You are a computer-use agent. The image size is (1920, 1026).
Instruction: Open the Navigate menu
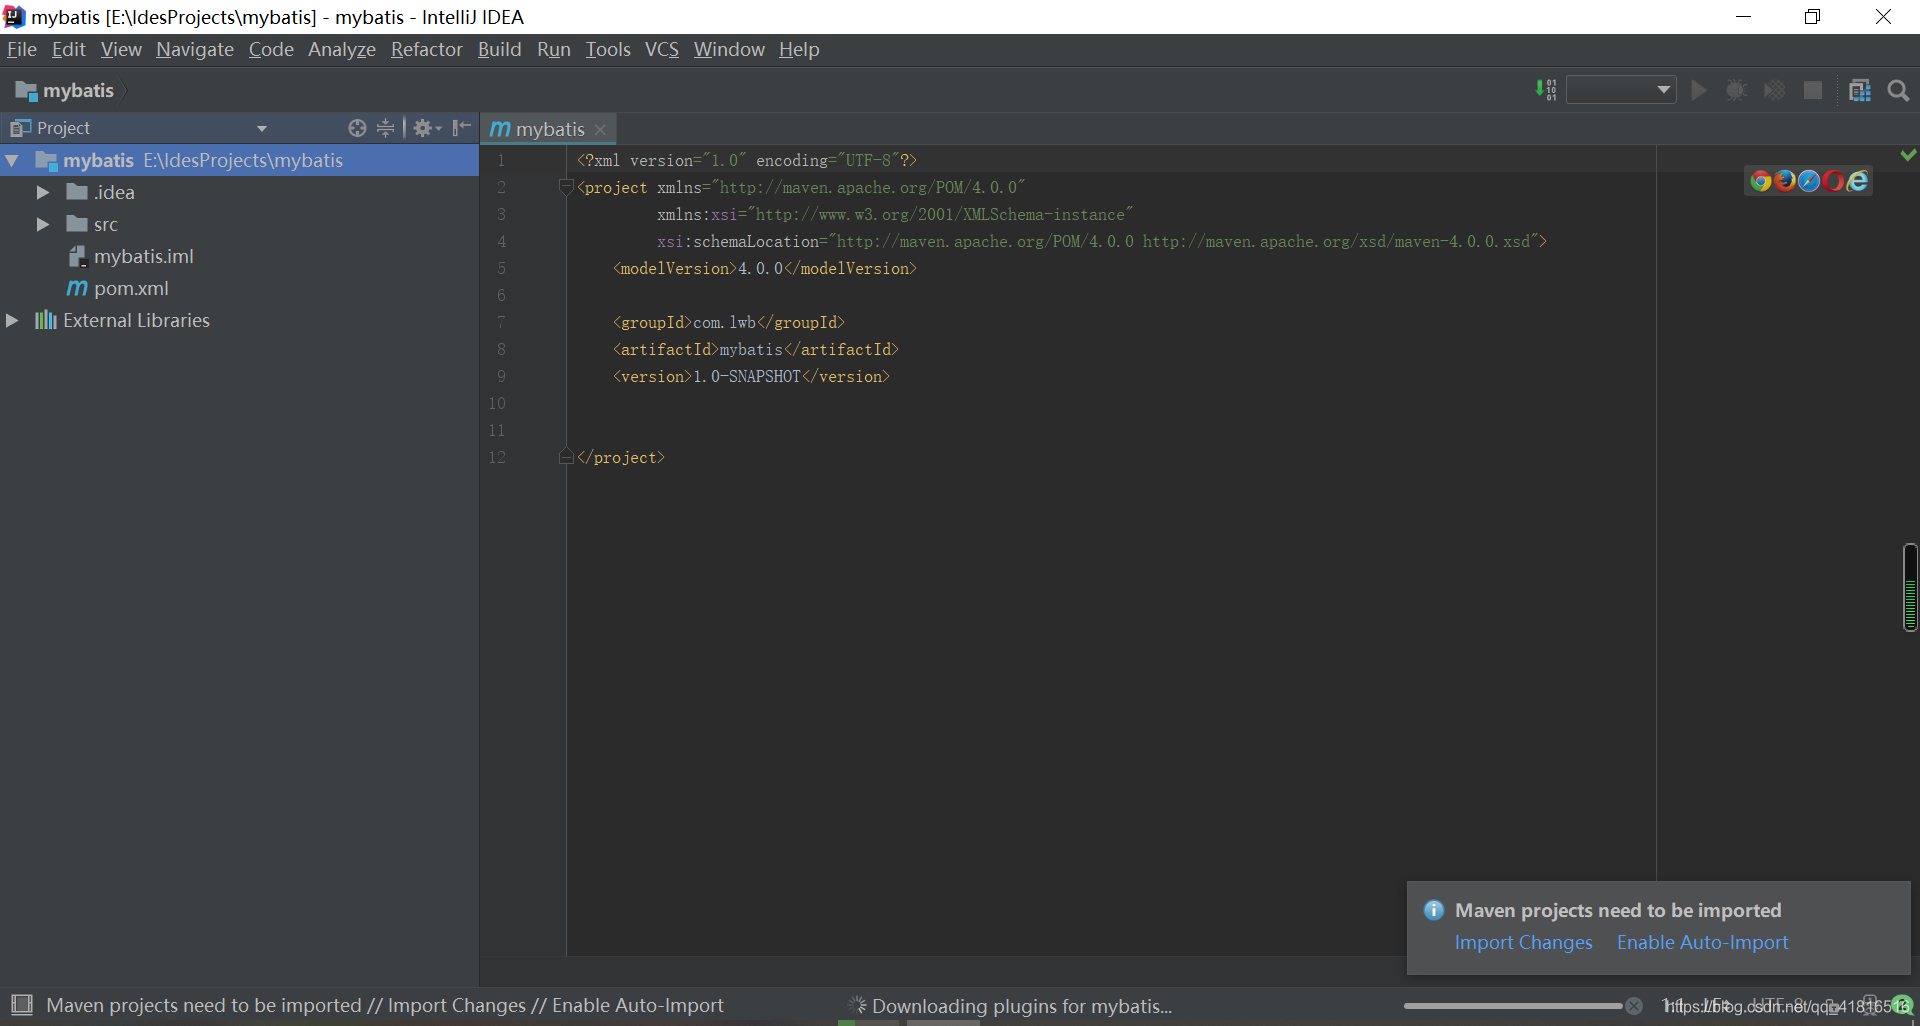coord(195,49)
